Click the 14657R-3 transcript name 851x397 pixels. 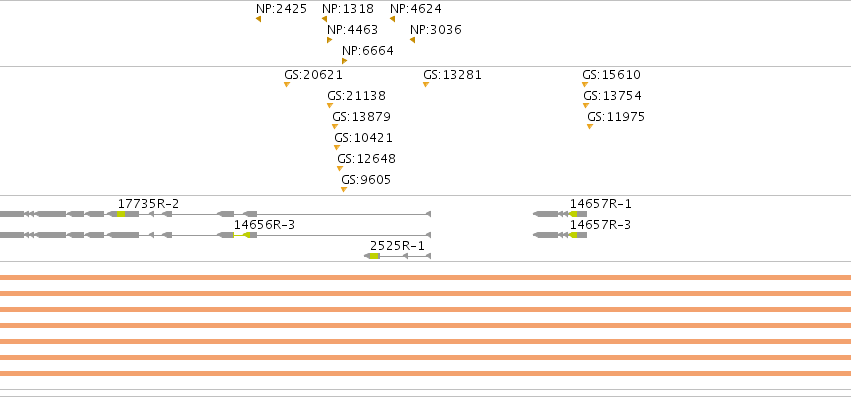click(600, 225)
